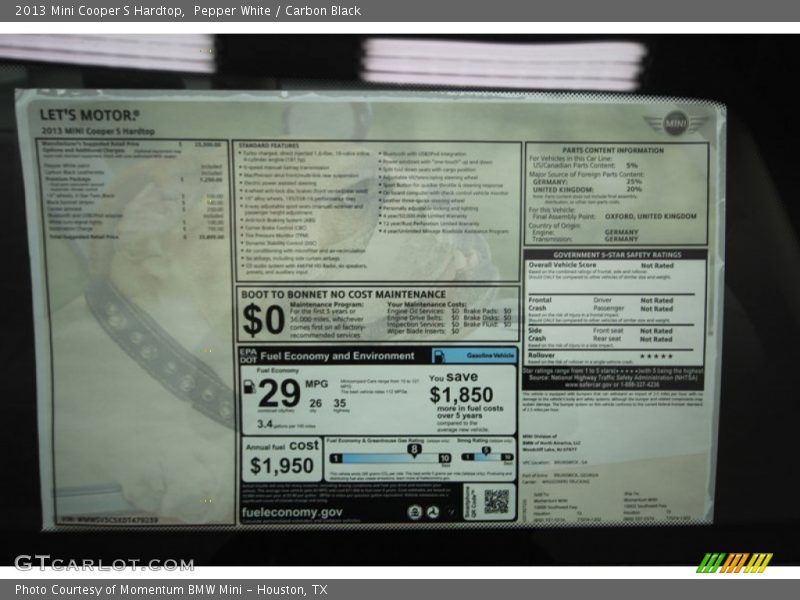Click the '29' combined MPG figure
This screenshot has height=600, width=800.
[x=279, y=393]
